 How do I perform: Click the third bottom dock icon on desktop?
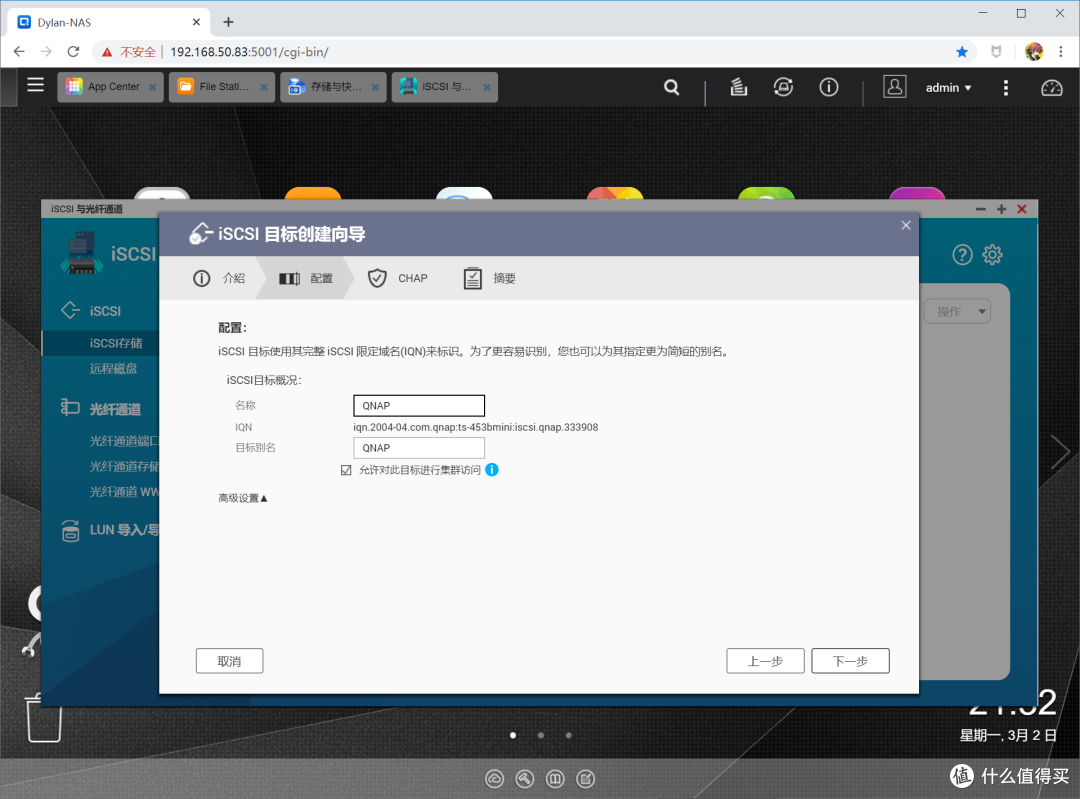coord(555,779)
